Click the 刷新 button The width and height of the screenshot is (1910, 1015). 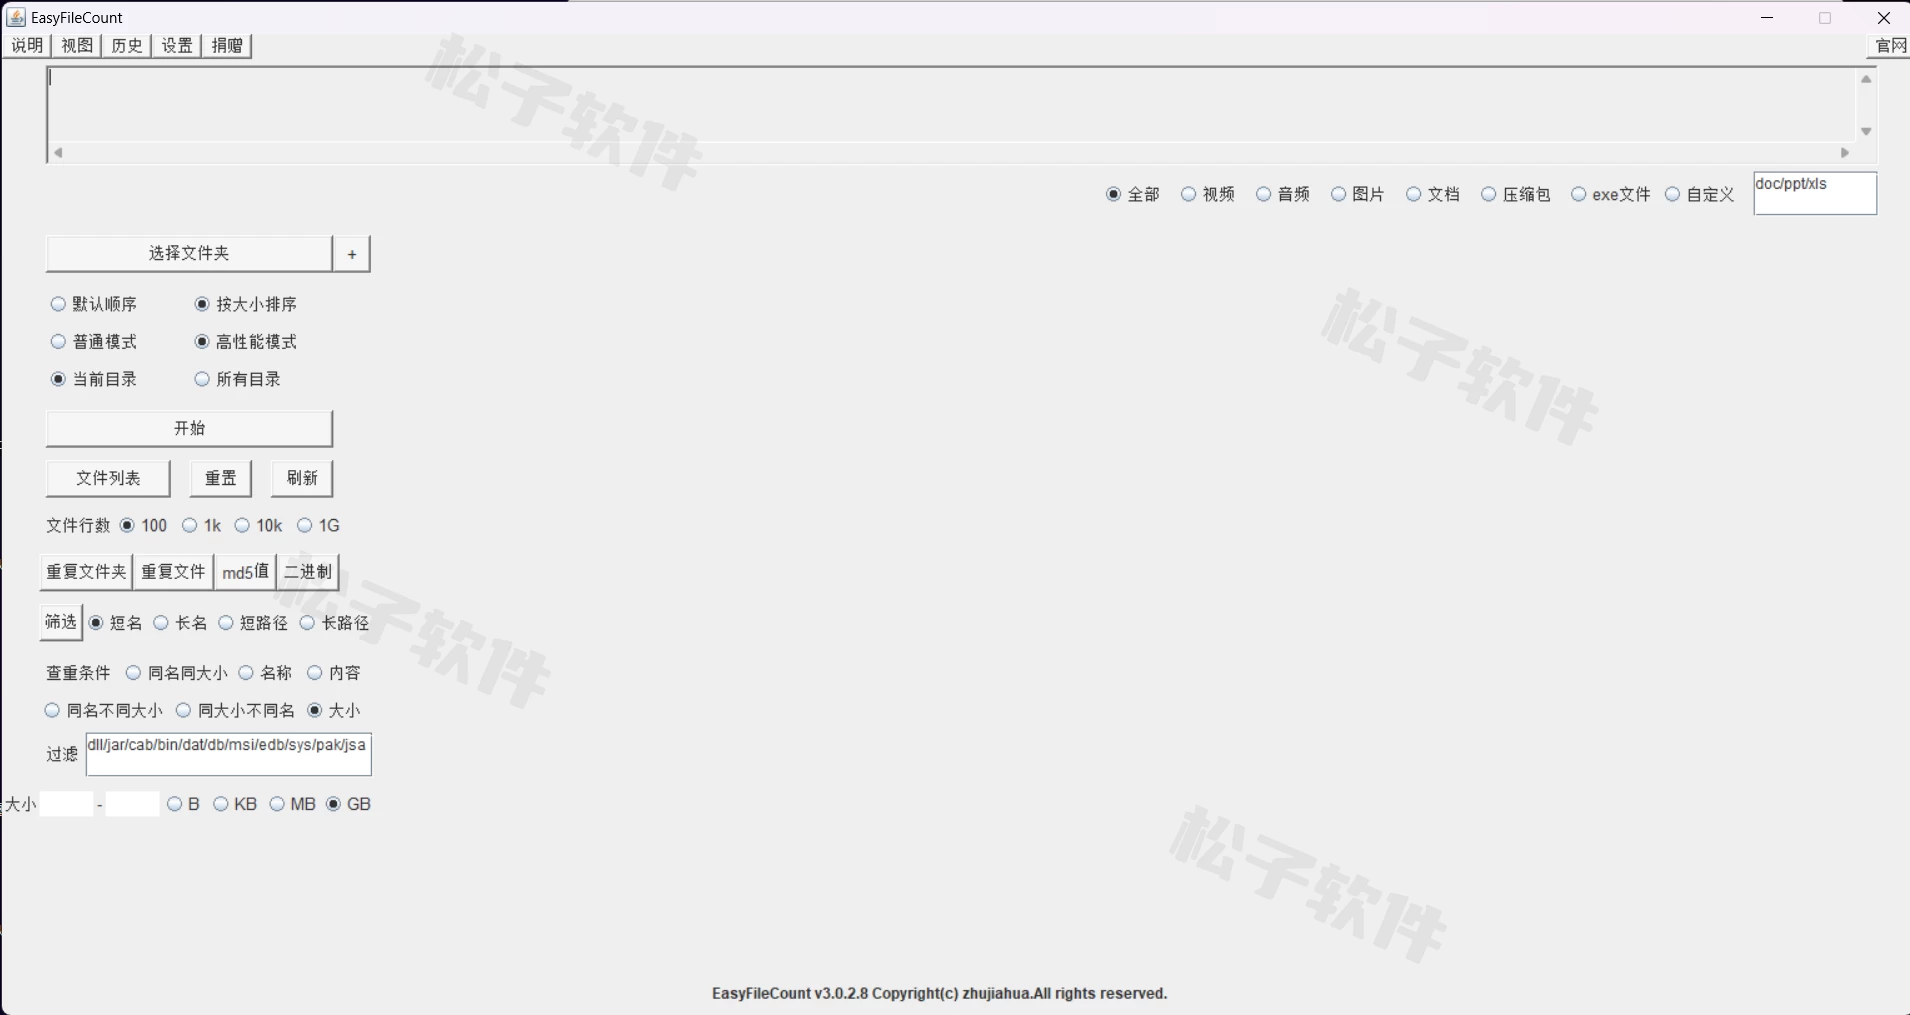pos(302,478)
